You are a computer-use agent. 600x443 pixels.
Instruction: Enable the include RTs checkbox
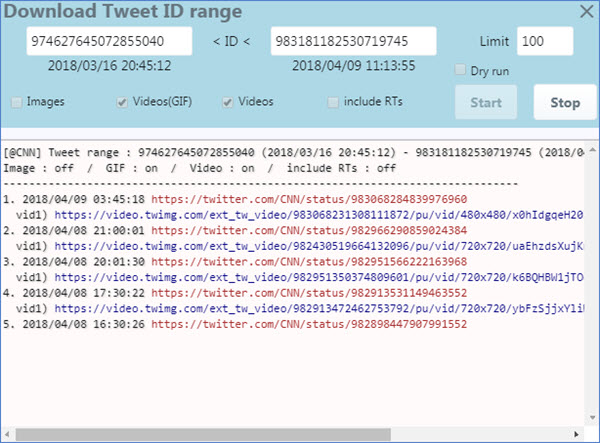tap(333, 102)
